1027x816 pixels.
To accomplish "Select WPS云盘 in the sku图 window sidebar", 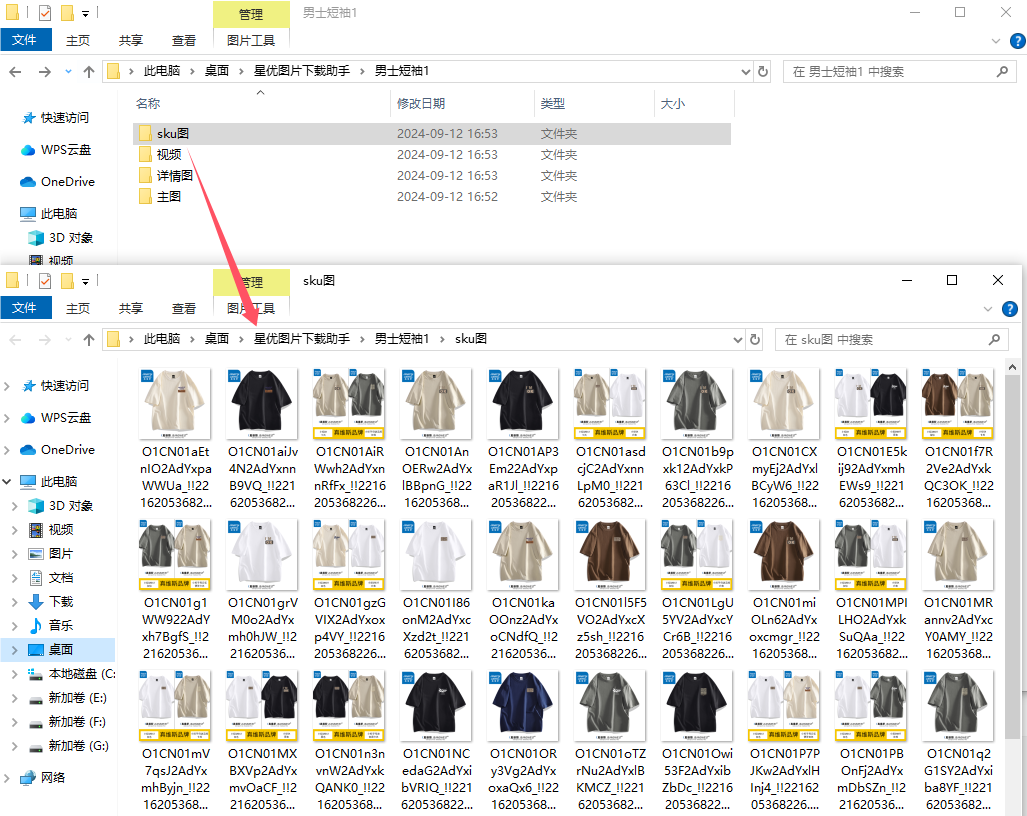I will pos(65,418).
